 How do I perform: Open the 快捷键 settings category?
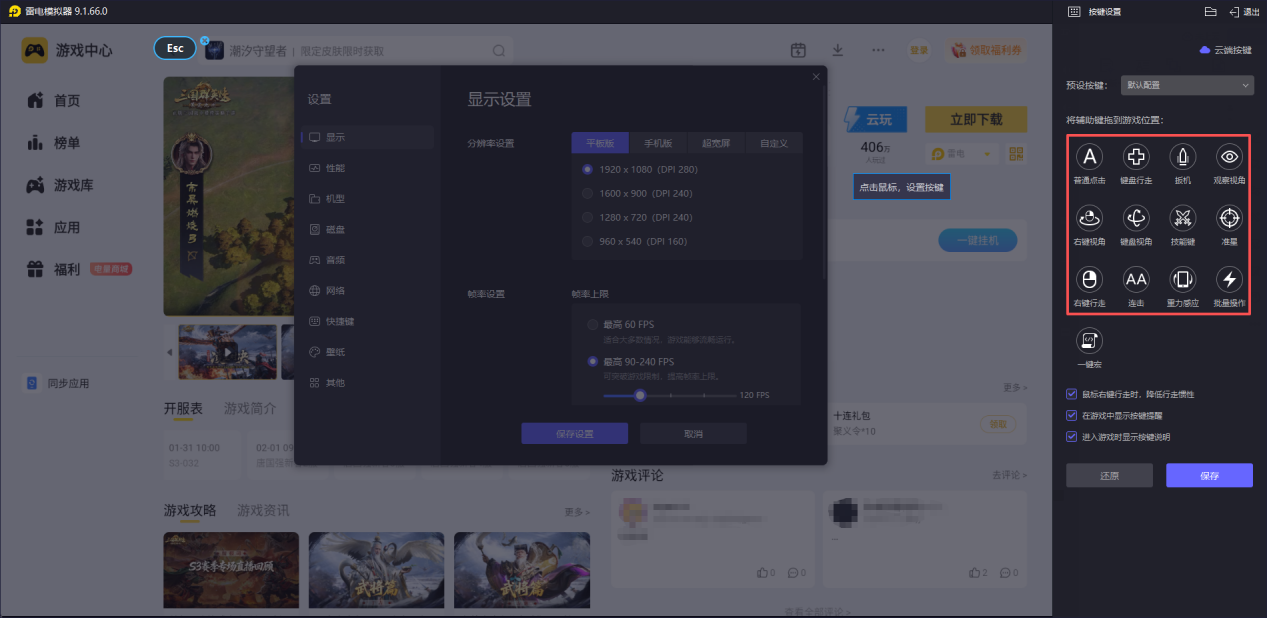pos(367,321)
